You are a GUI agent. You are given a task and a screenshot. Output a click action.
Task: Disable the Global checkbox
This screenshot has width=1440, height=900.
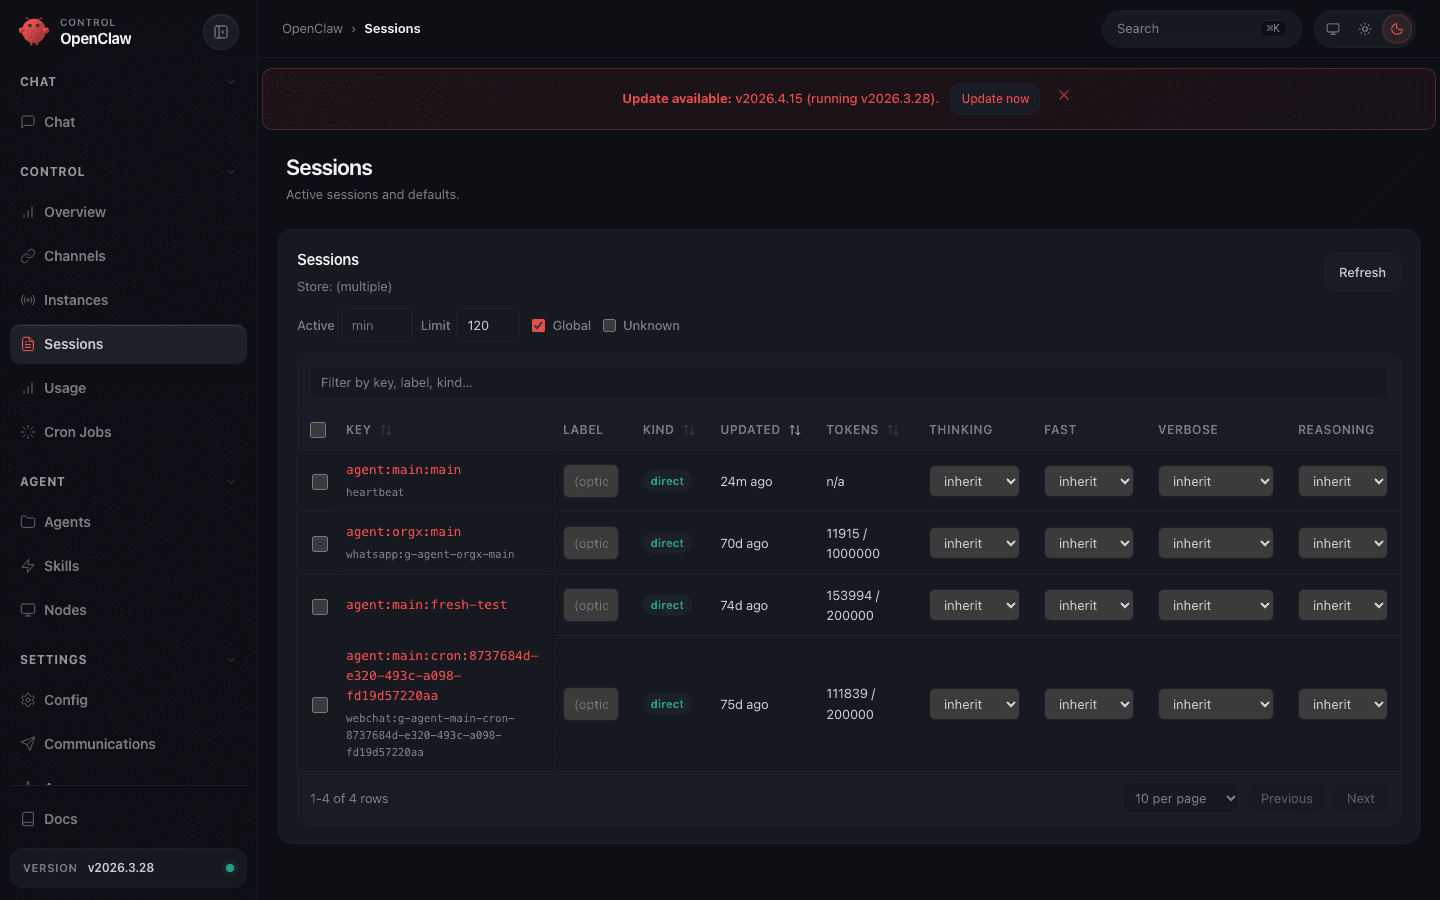(538, 325)
